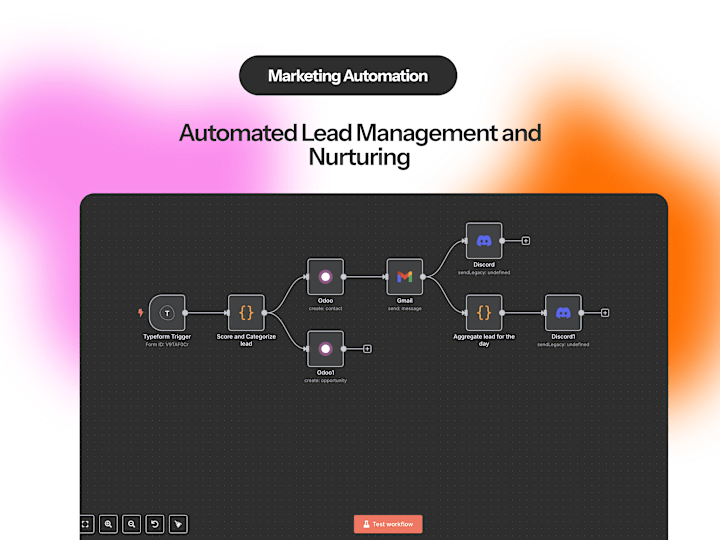Open the Odoo create contact node
This screenshot has height=540, width=720.
[x=326, y=276]
